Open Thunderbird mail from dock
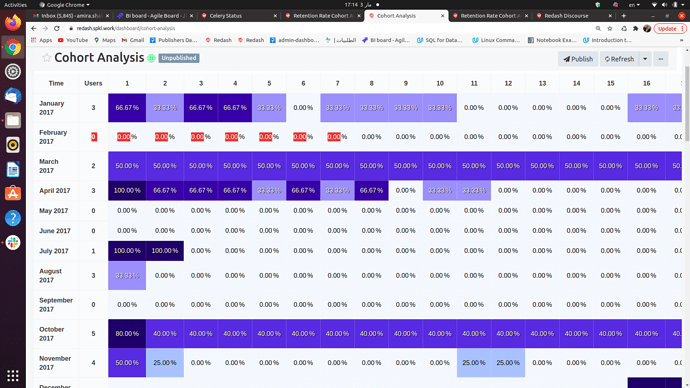 [13, 96]
